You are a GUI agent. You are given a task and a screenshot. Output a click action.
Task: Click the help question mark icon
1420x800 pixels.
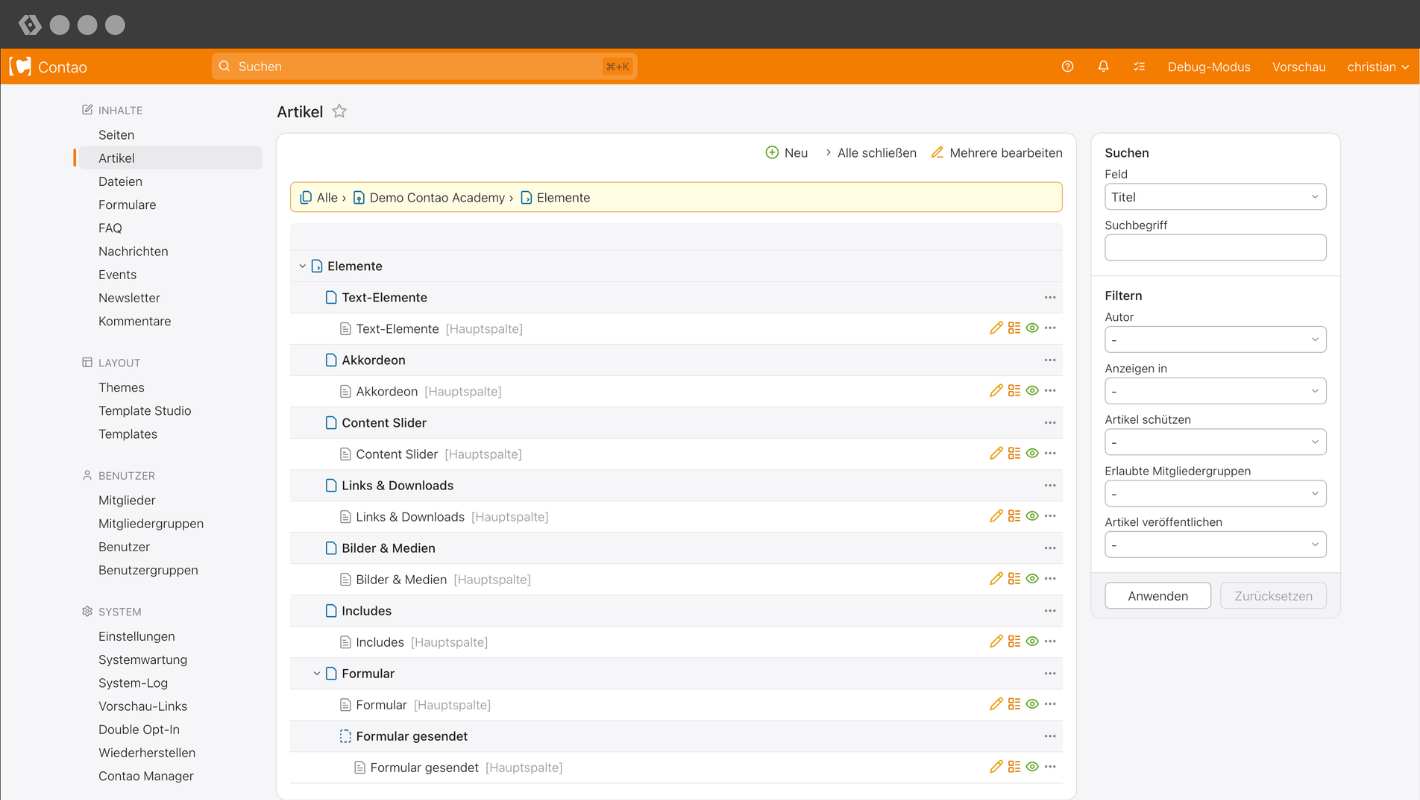[1068, 67]
